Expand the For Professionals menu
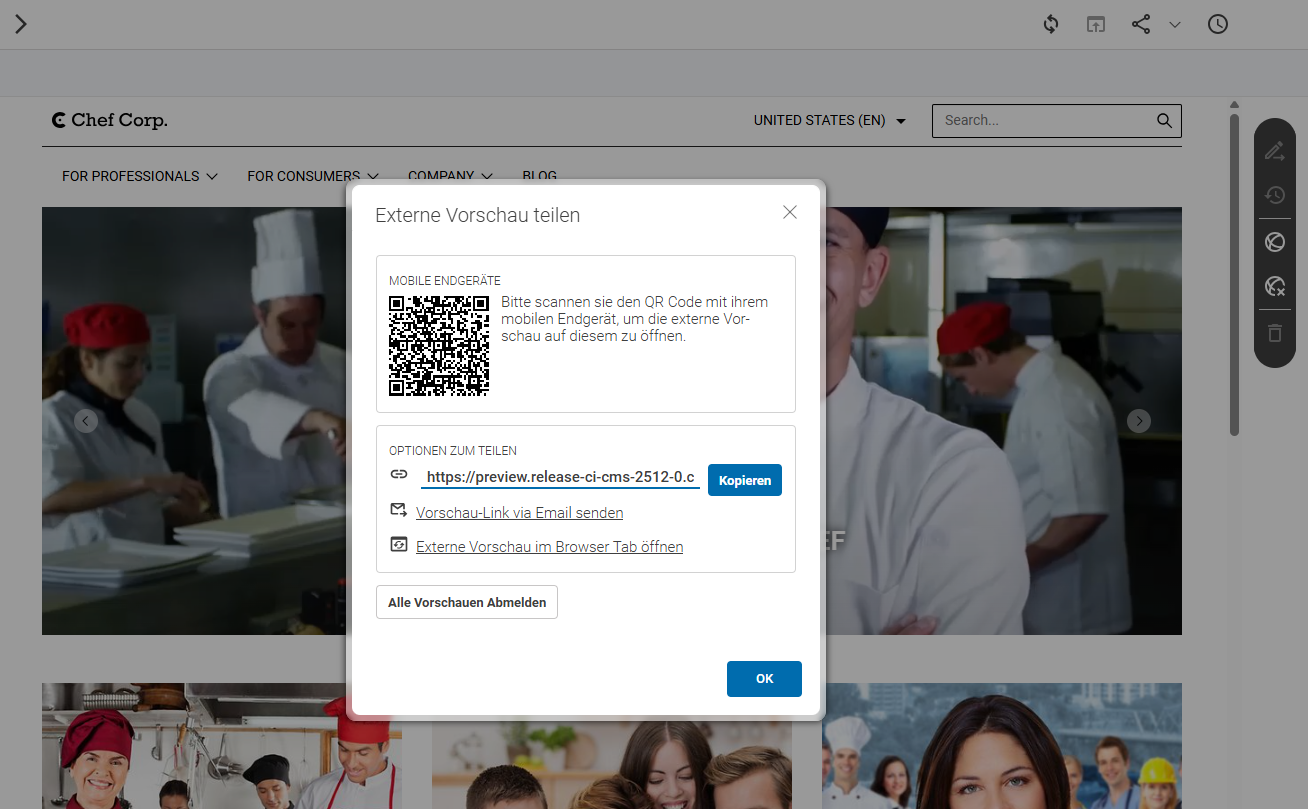This screenshot has height=809, width=1308. [x=140, y=176]
